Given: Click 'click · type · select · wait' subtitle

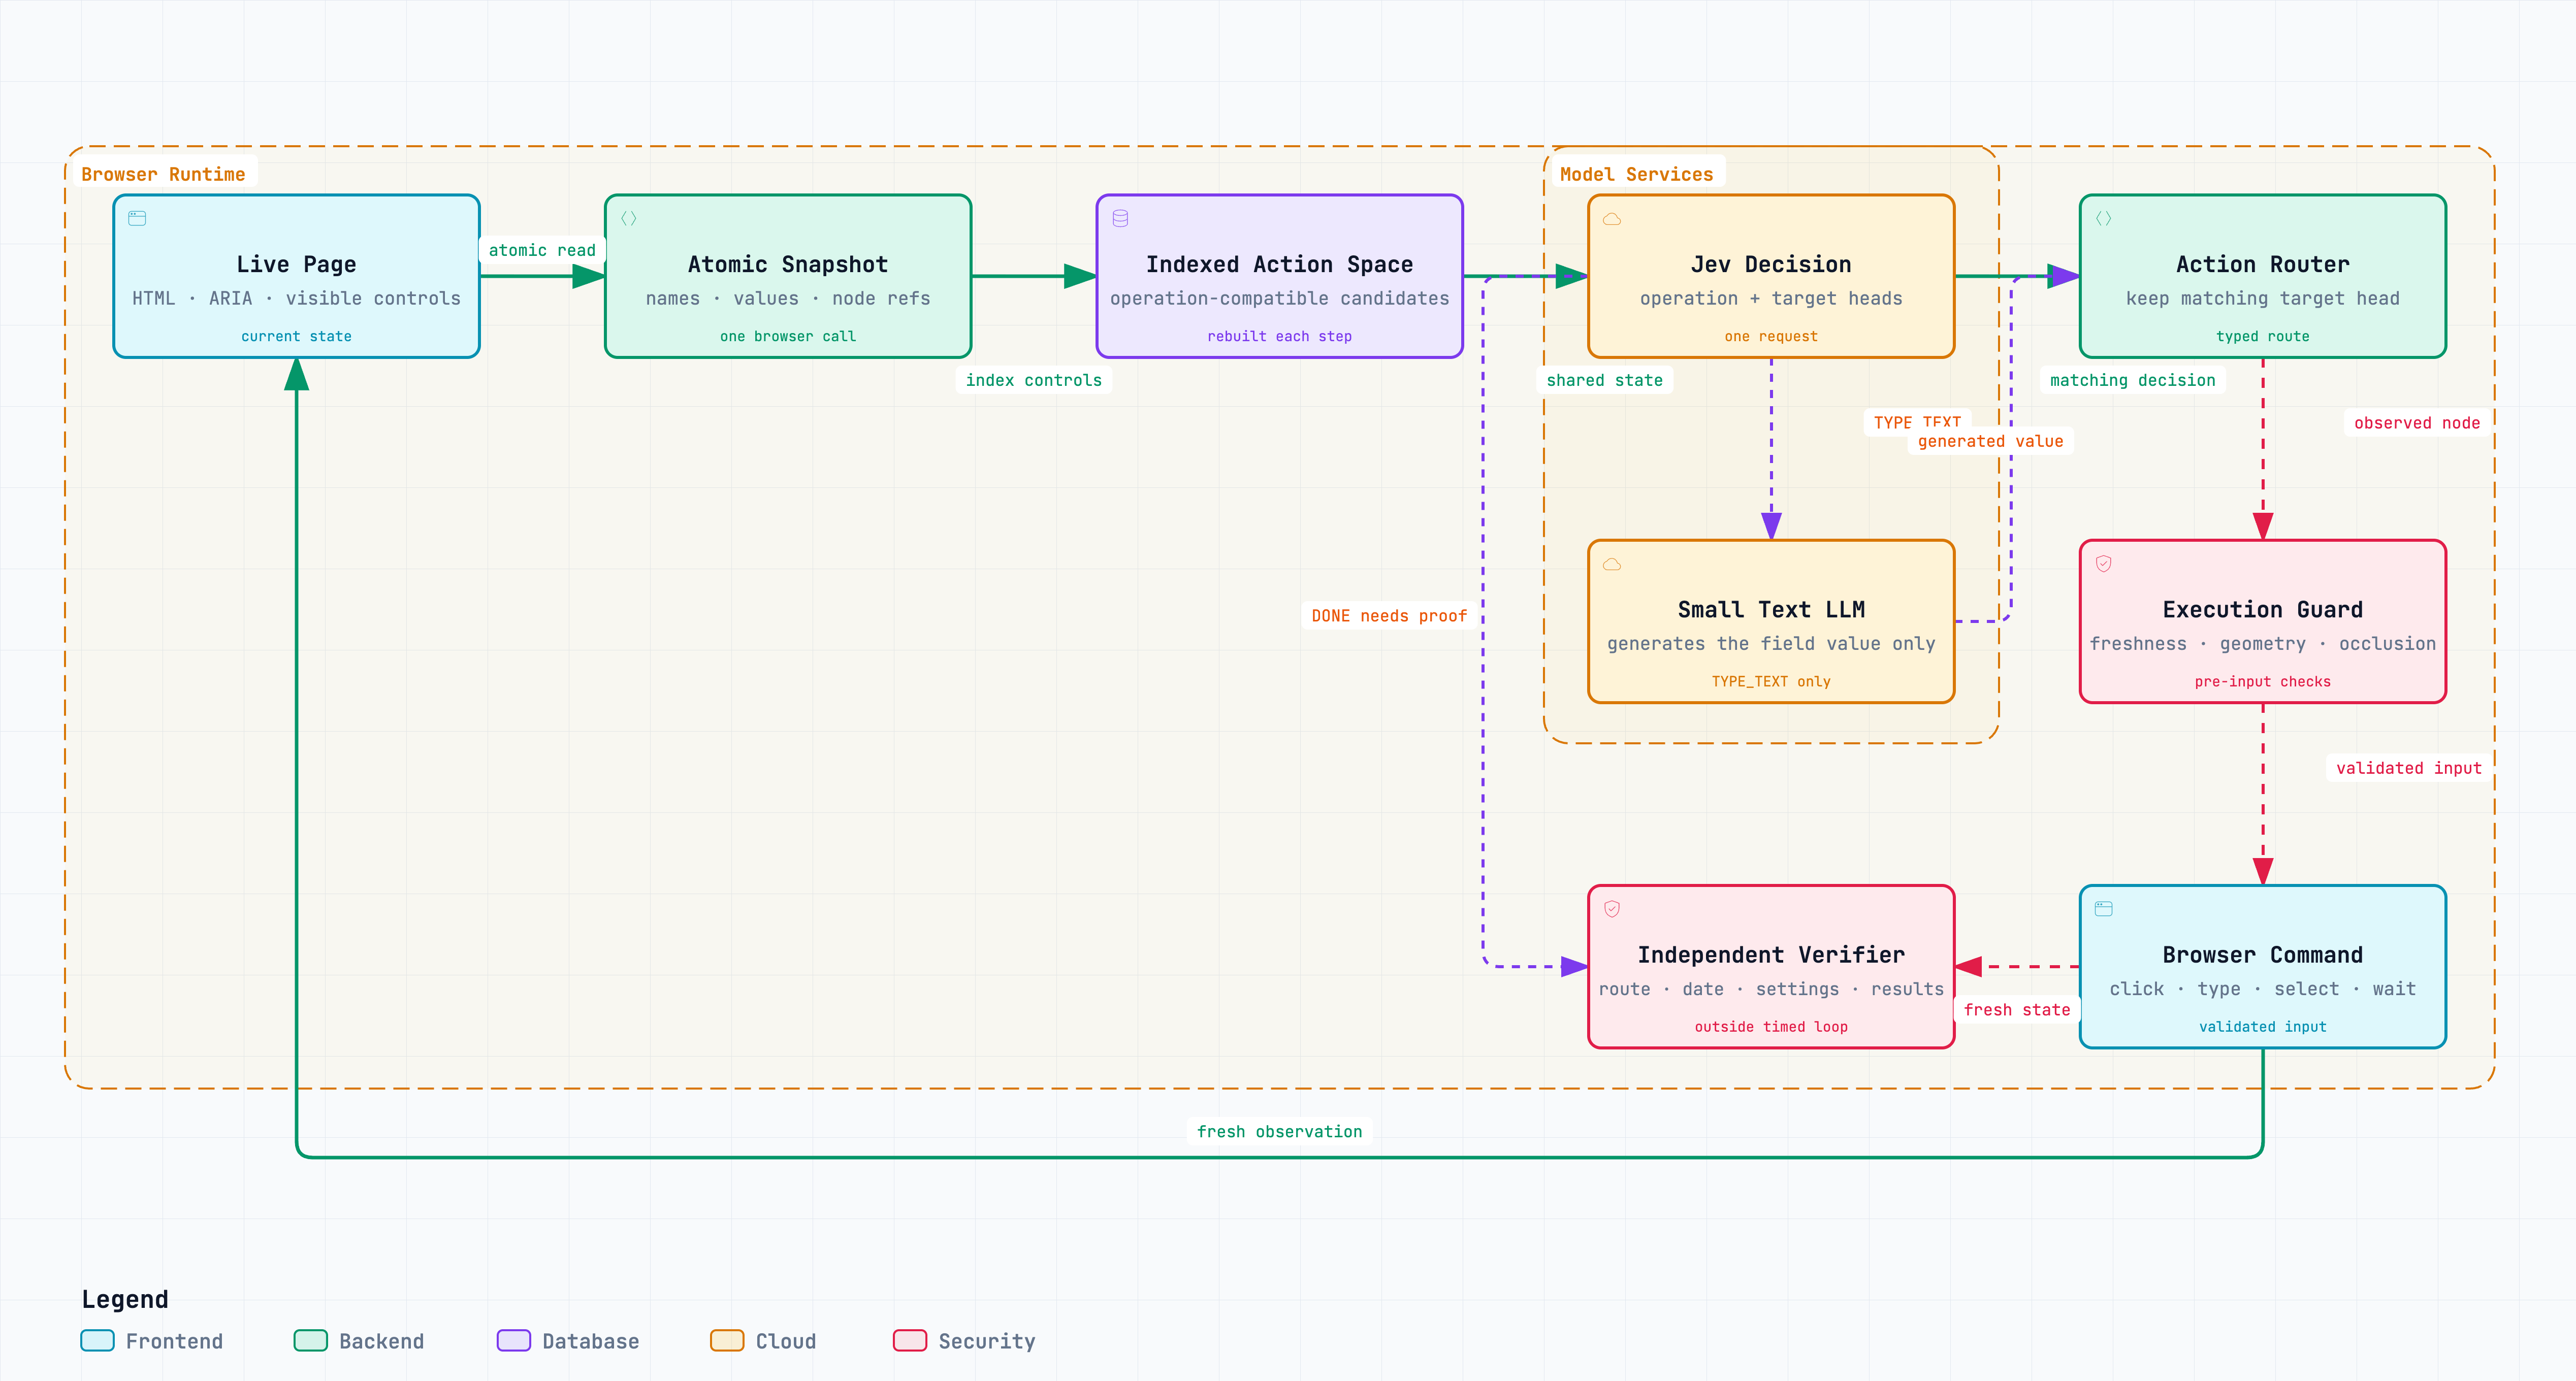Looking at the screenshot, I should coord(2262,989).
